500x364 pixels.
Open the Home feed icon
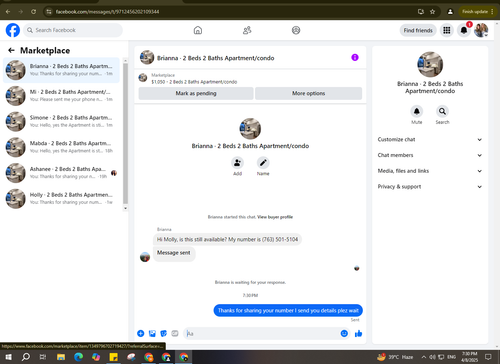198,30
